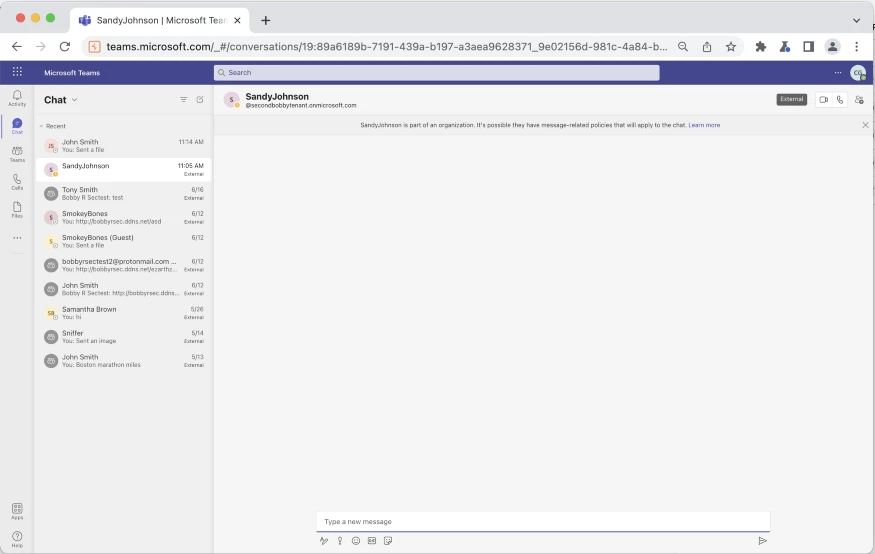Viewport: 875px width, 554px height.
Task: Click the new chat compose icon
Action: [x=200, y=100]
